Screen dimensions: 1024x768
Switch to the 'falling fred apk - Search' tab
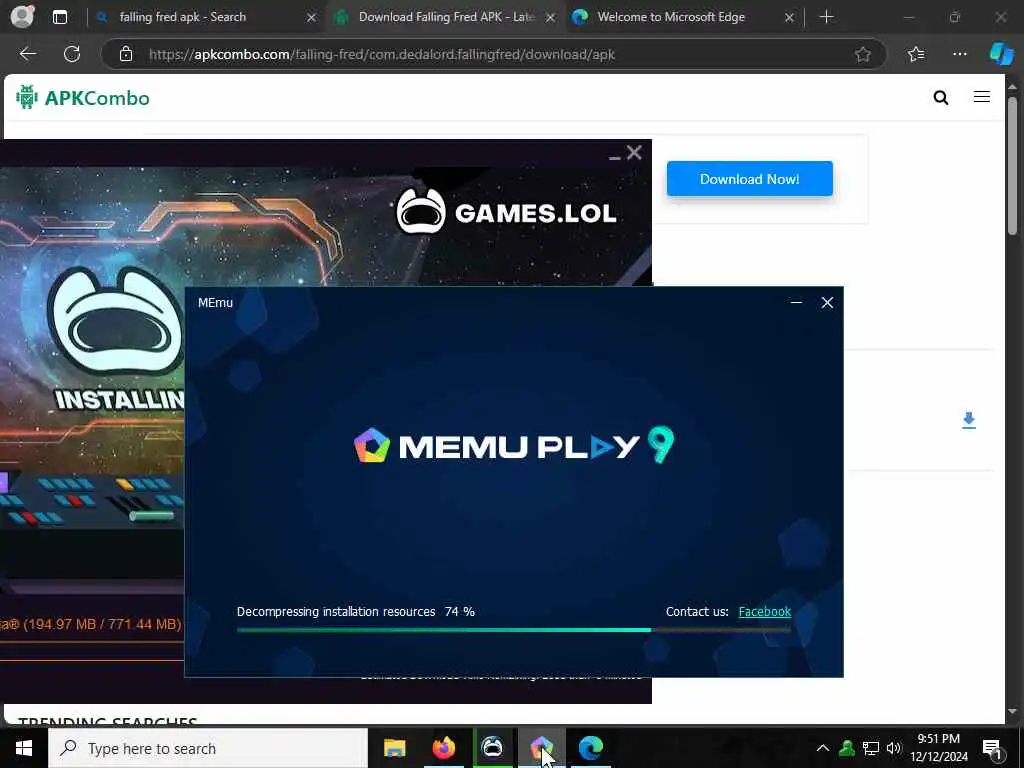click(183, 17)
